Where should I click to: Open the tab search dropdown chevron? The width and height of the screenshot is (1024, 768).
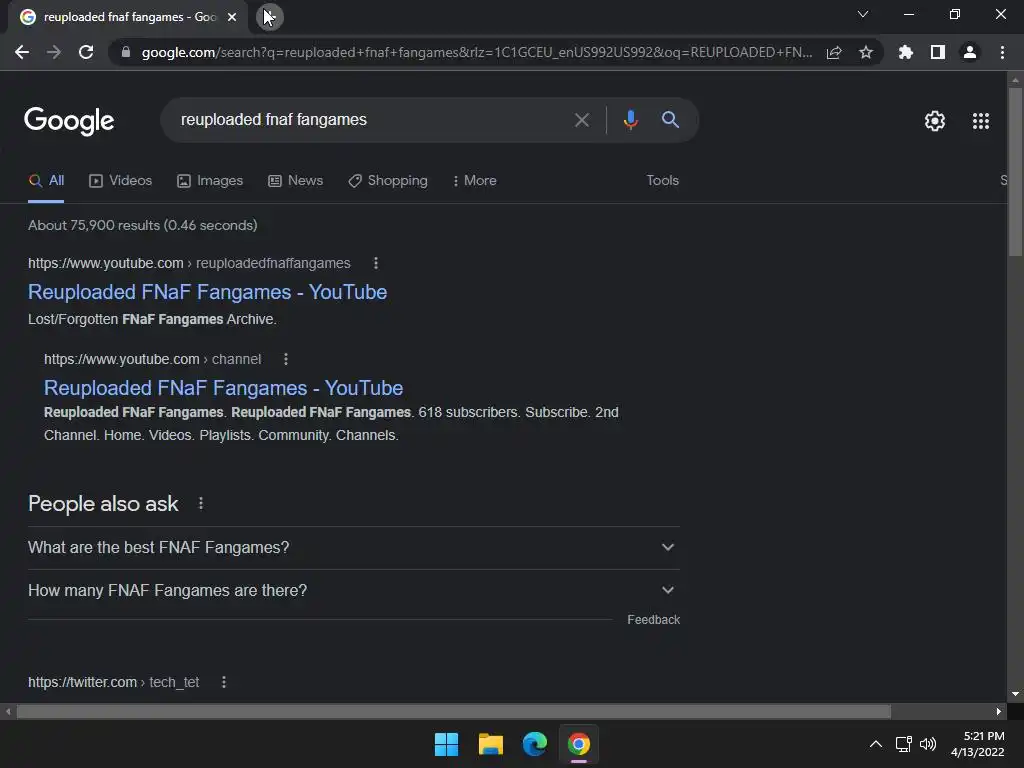click(863, 14)
